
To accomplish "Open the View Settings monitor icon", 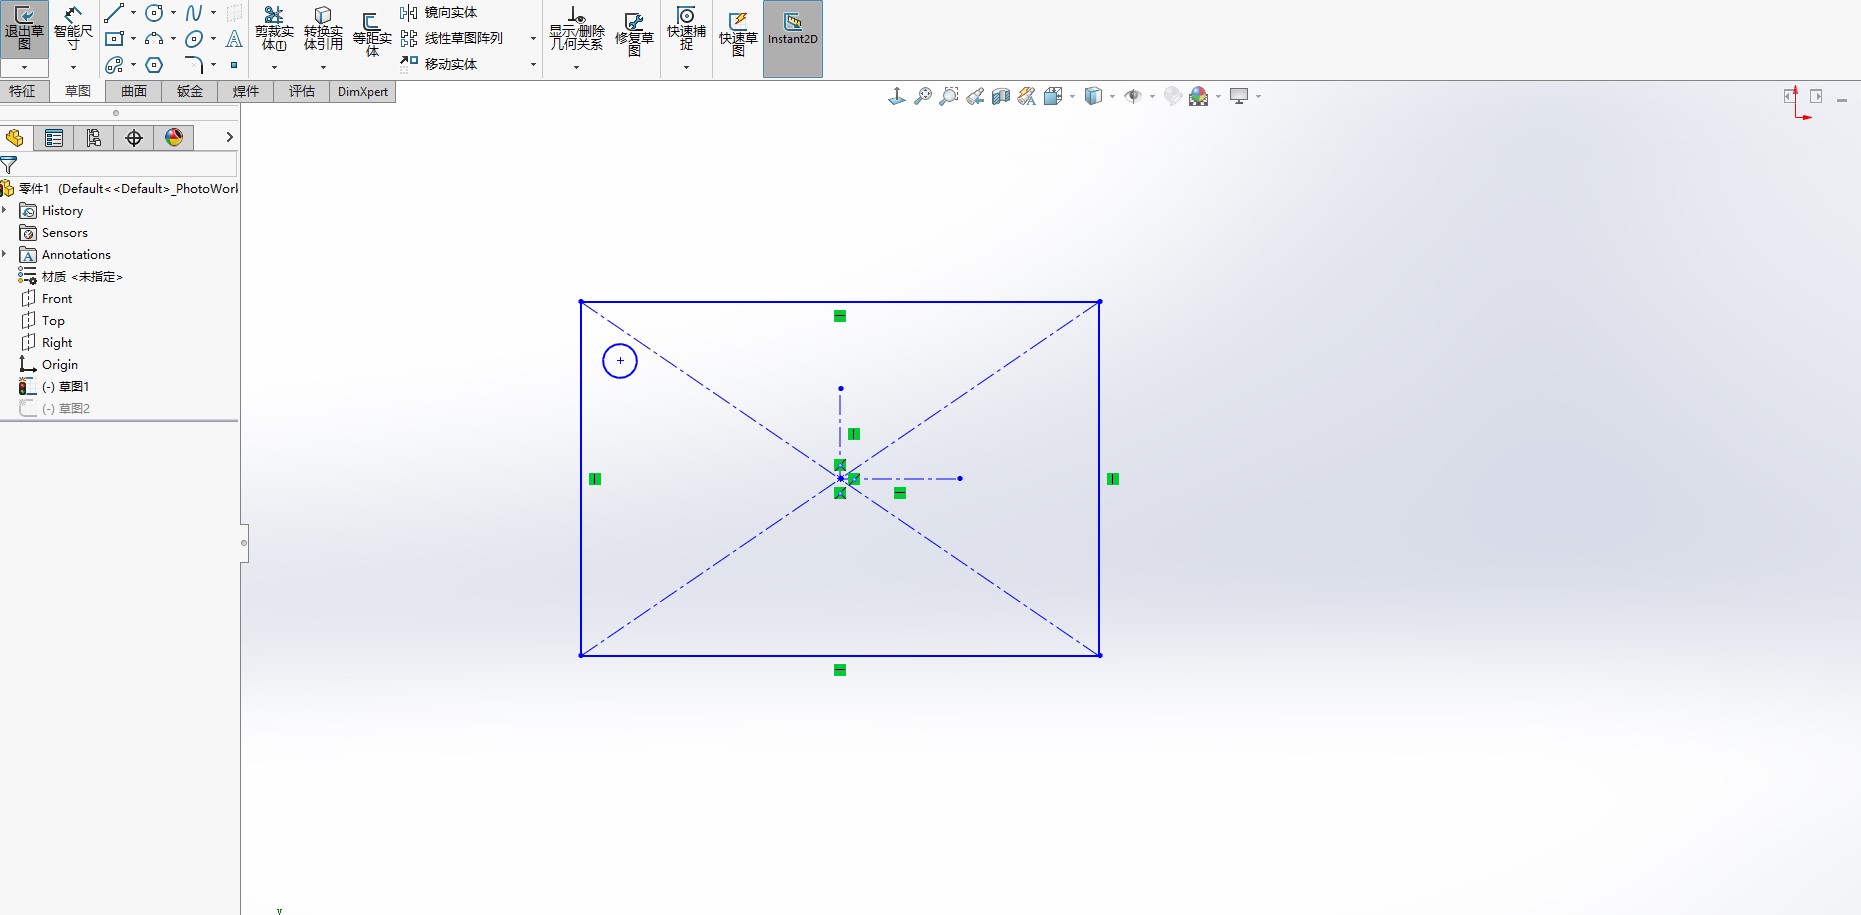I will (1239, 96).
